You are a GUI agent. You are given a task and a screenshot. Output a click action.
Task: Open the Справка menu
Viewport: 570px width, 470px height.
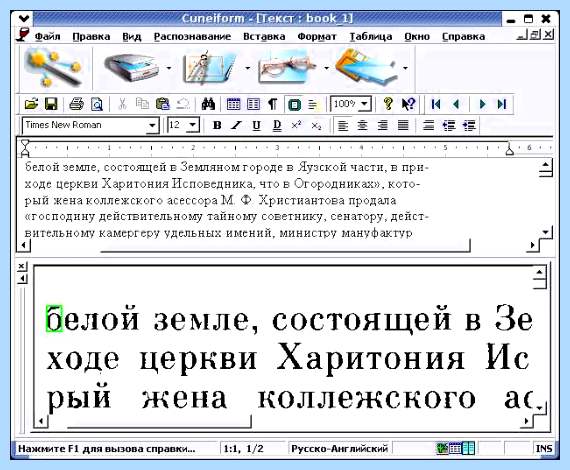coord(463,37)
